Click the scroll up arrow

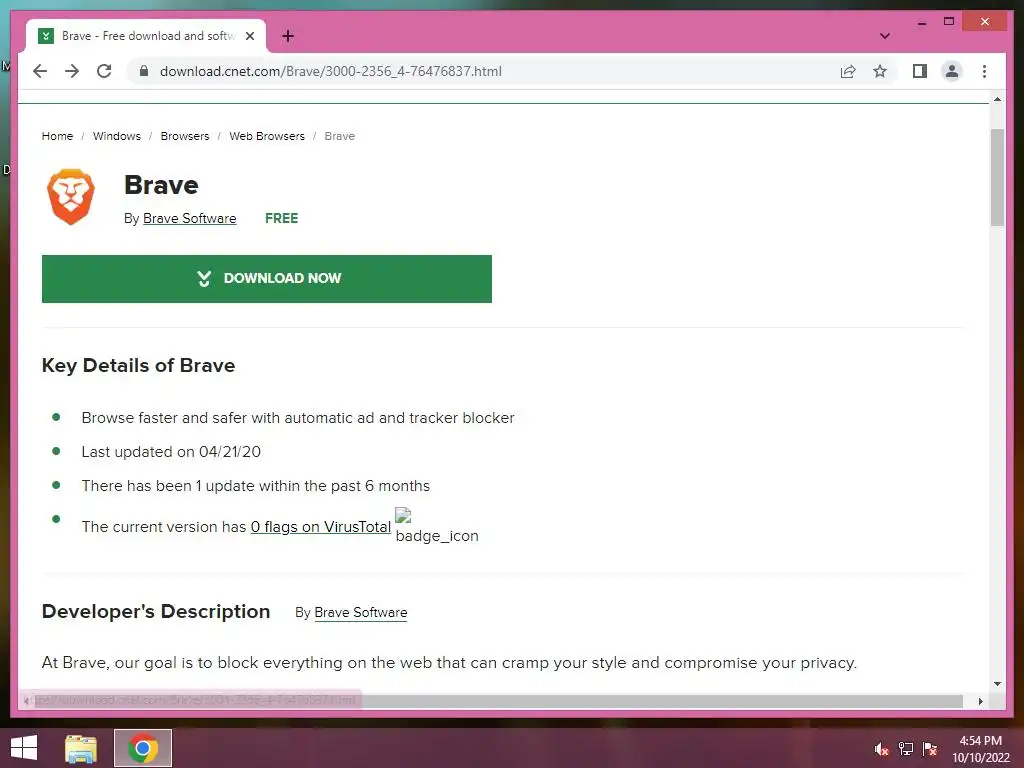(x=997, y=99)
